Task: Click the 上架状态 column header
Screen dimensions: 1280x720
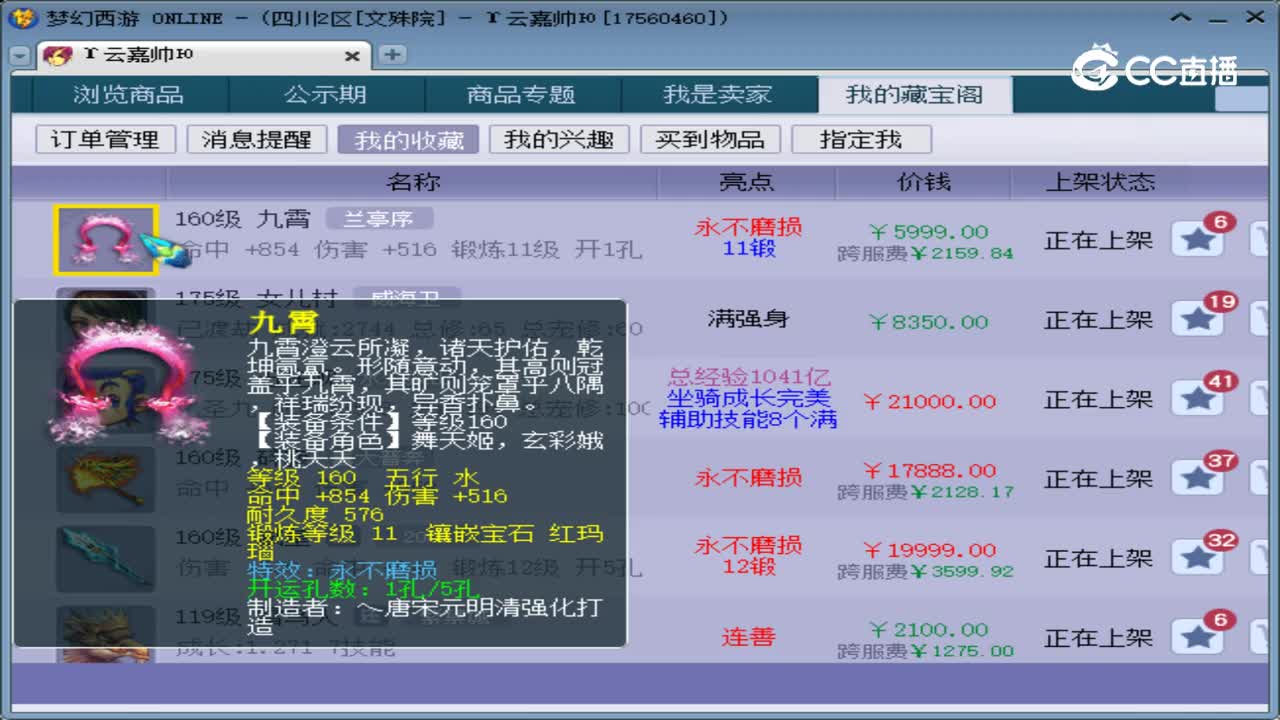Action: click(x=1099, y=182)
